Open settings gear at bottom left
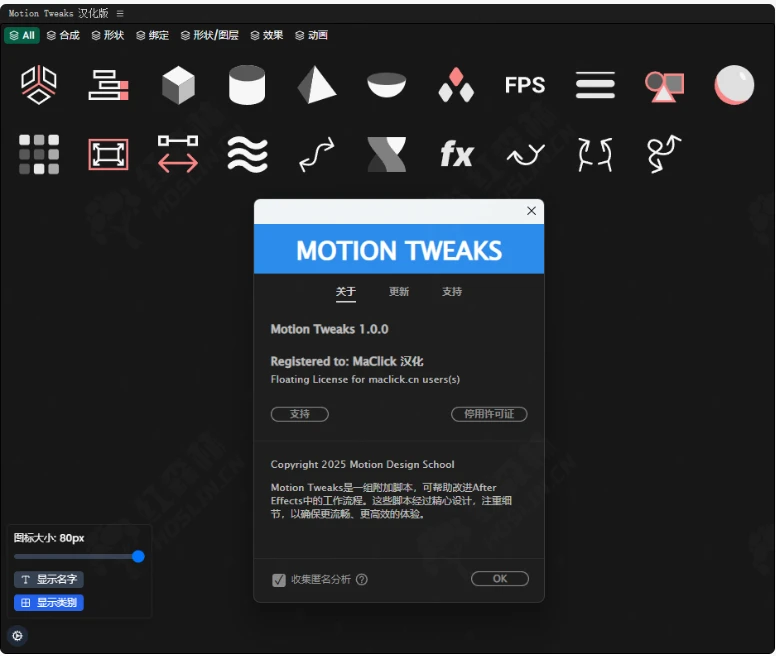Image resolution: width=776 pixels, height=656 pixels. 17,636
